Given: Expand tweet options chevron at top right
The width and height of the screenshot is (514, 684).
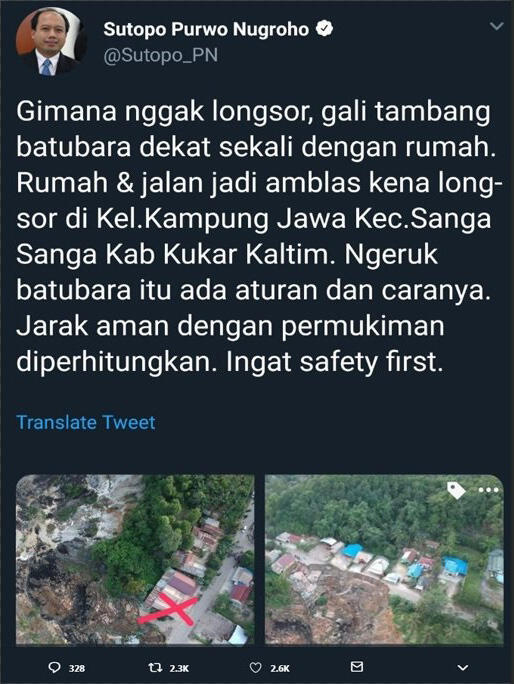Looking at the screenshot, I should coord(497,27).
